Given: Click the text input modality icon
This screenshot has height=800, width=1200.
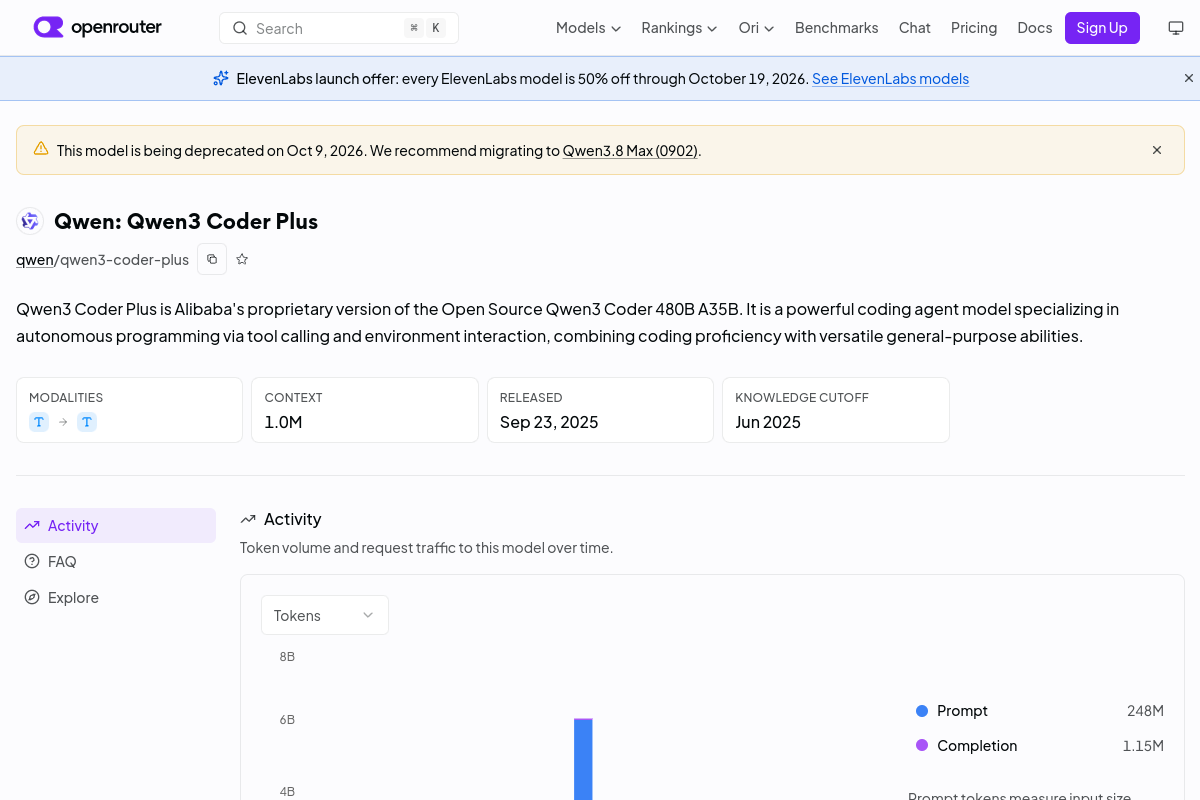Looking at the screenshot, I should coord(39,422).
